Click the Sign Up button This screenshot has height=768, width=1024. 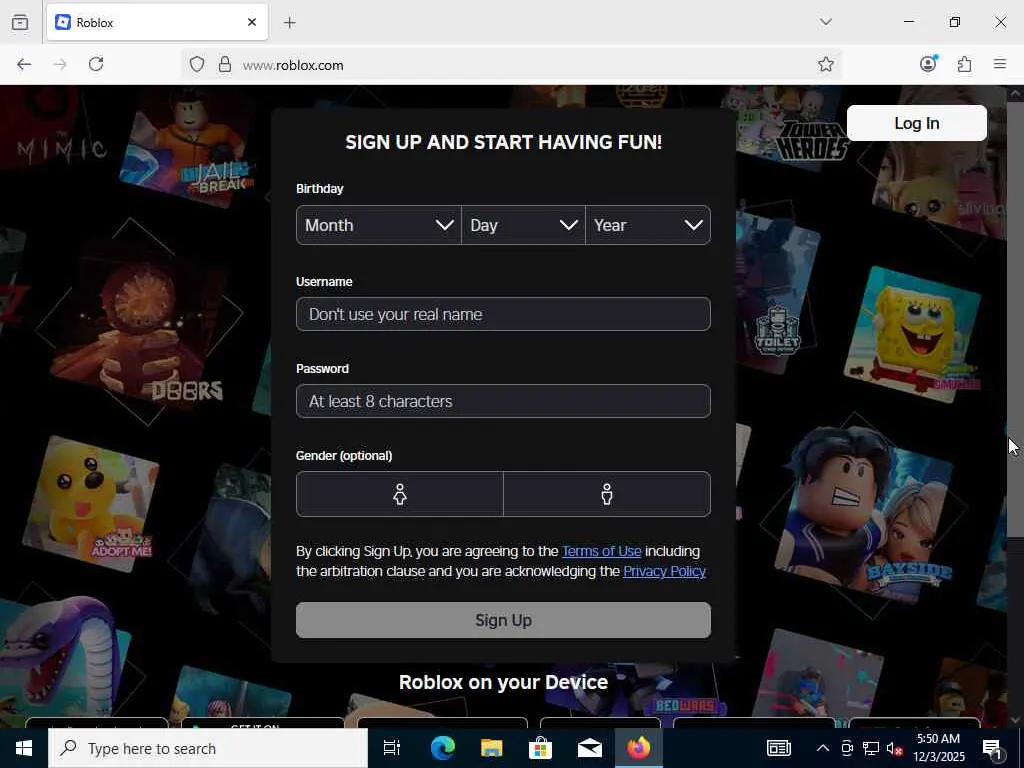tap(503, 620)
